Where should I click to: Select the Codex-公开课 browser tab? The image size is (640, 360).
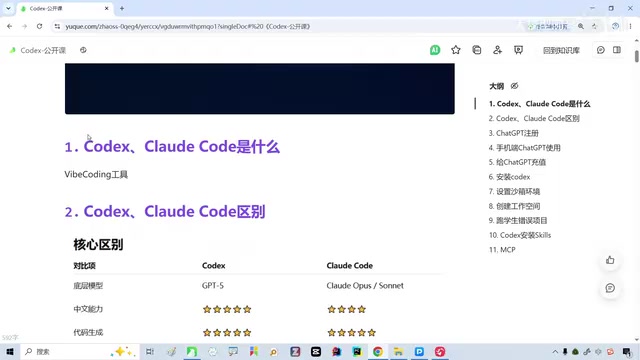point(65,9)
